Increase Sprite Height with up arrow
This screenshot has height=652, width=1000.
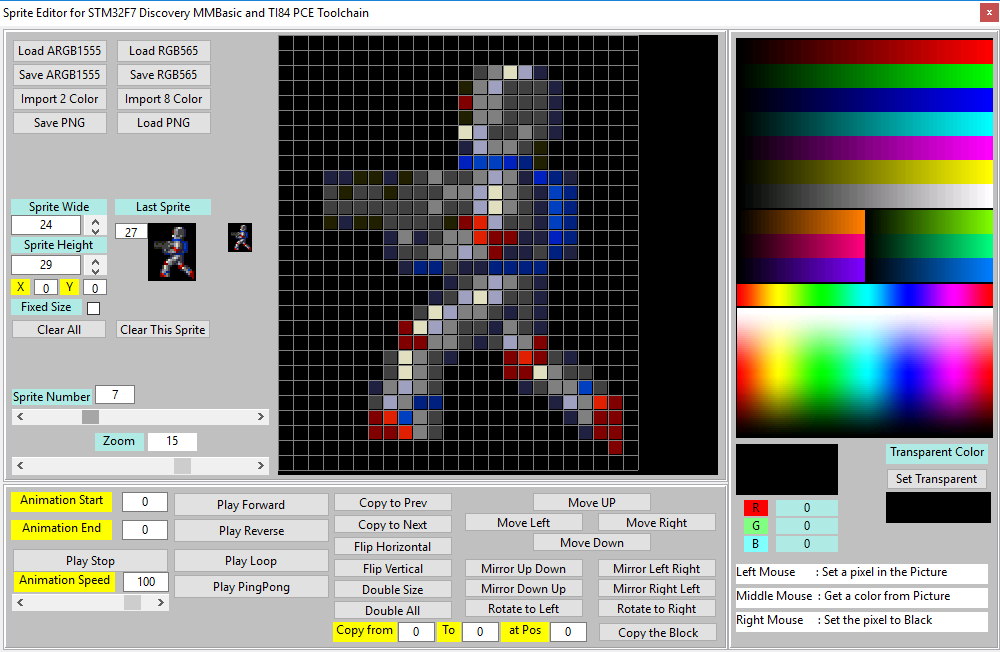click(x=95, y=260)
